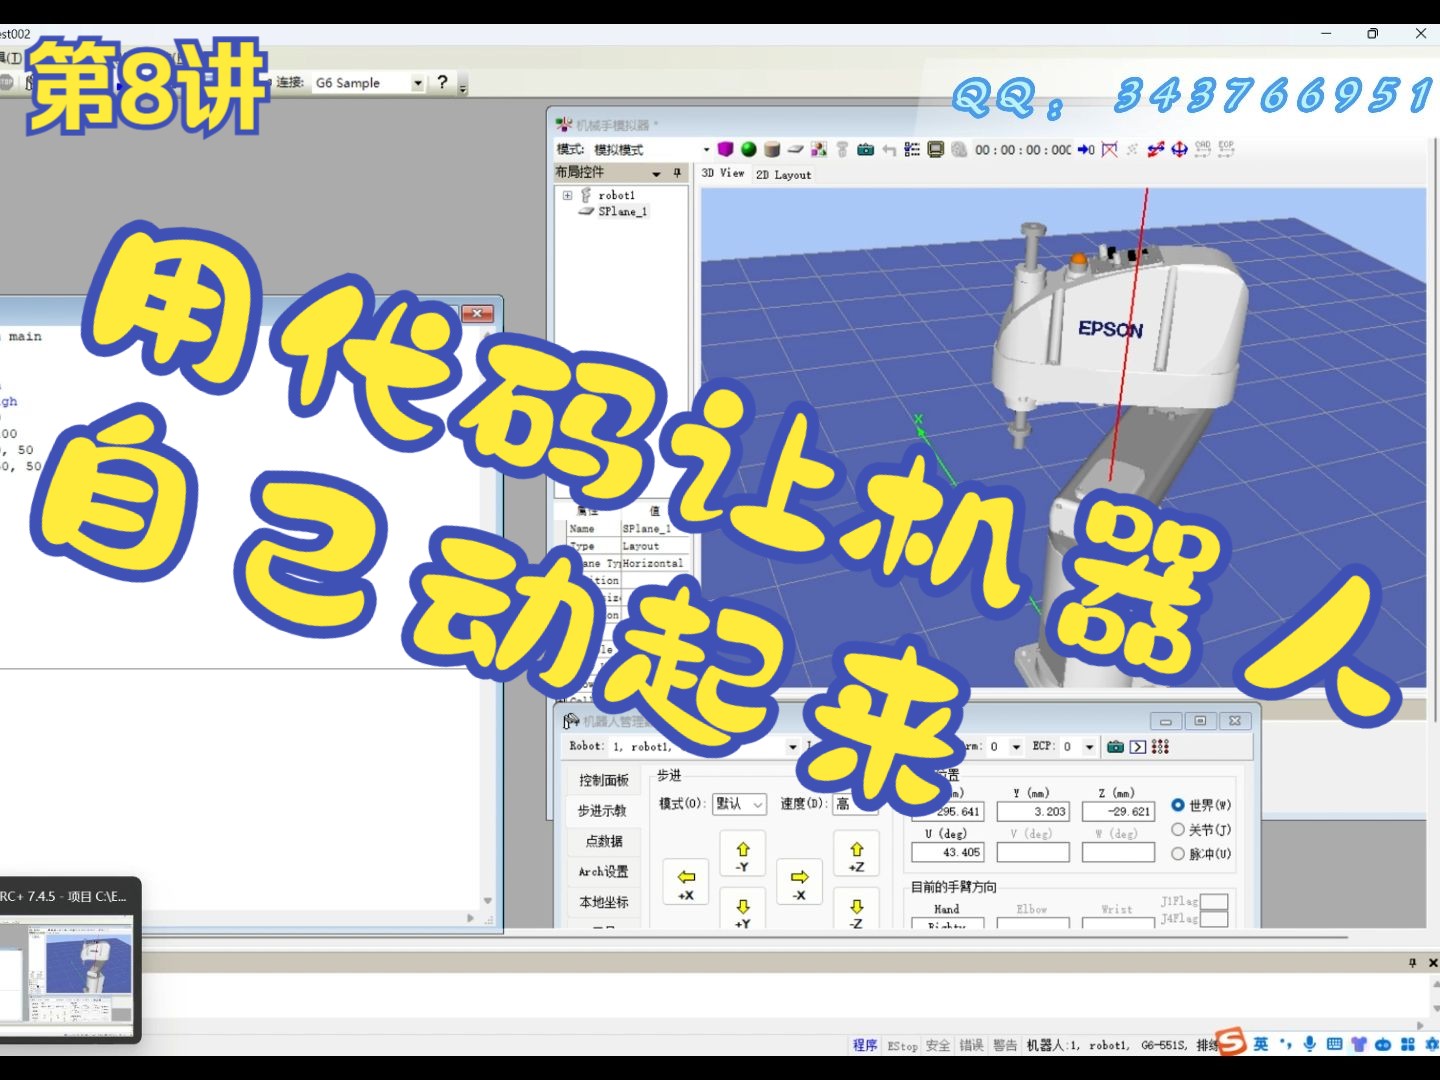Click the Sogou input method S icon
Image resolution: width=1440 pixels, height=1080 pixels.
pyautogui.click(x=1232, y=1043)
